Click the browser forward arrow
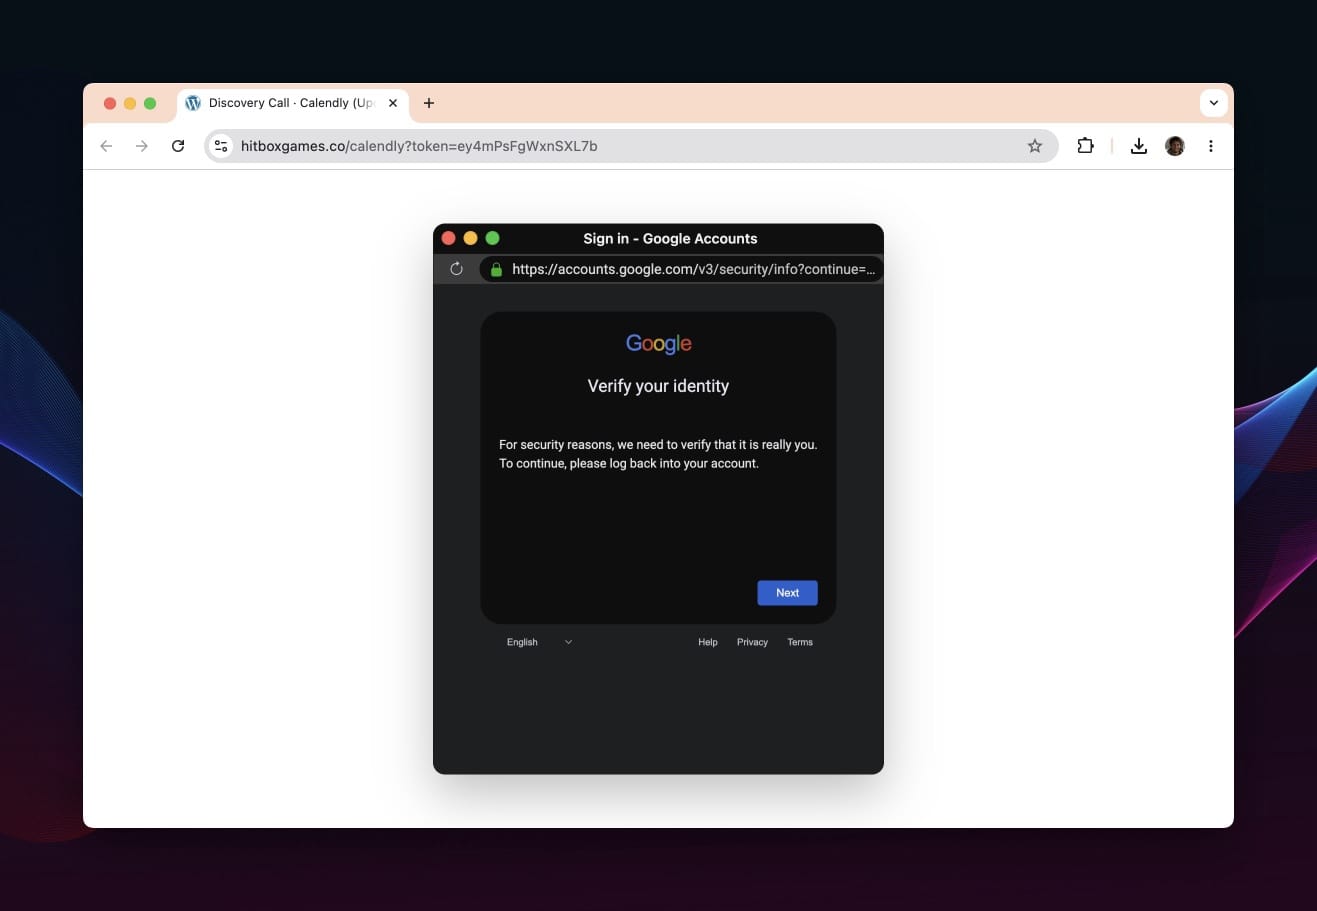 (x=142, y=146)
